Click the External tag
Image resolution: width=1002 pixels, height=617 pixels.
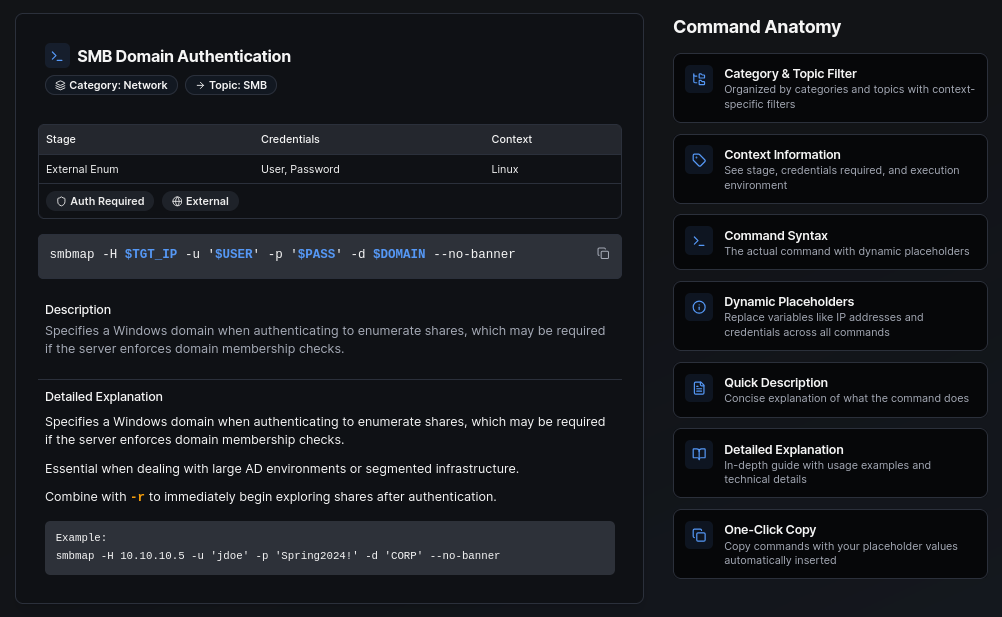(x=200, y=201)
